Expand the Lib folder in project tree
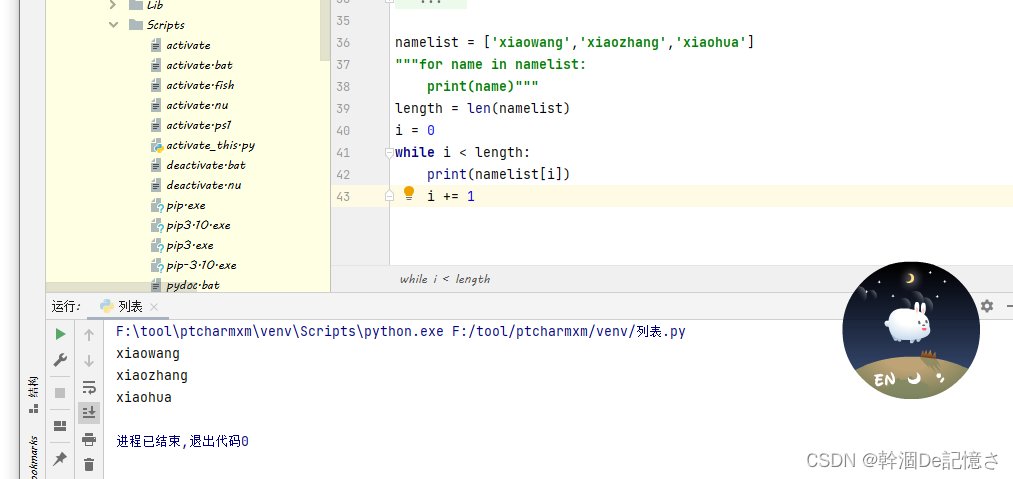The width and height of the screenshot is (1013, 479). (x=114, y=5)
